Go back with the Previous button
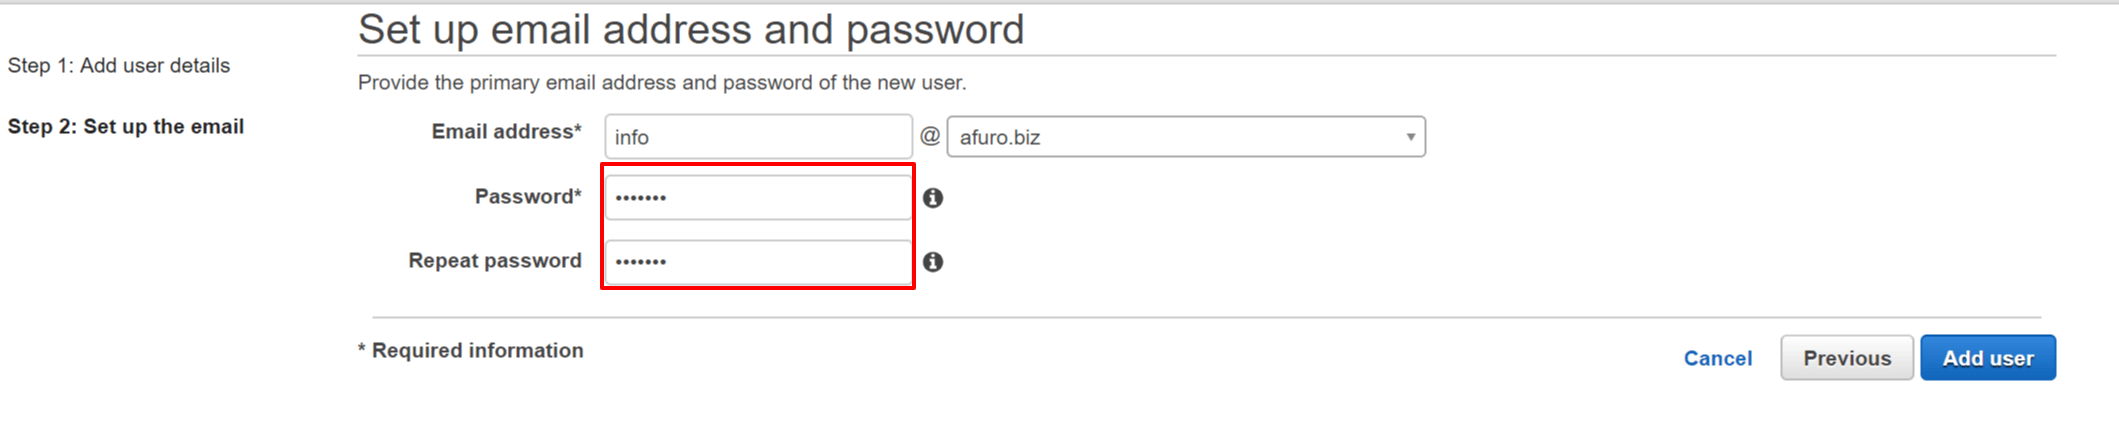 click(1846, 358)
